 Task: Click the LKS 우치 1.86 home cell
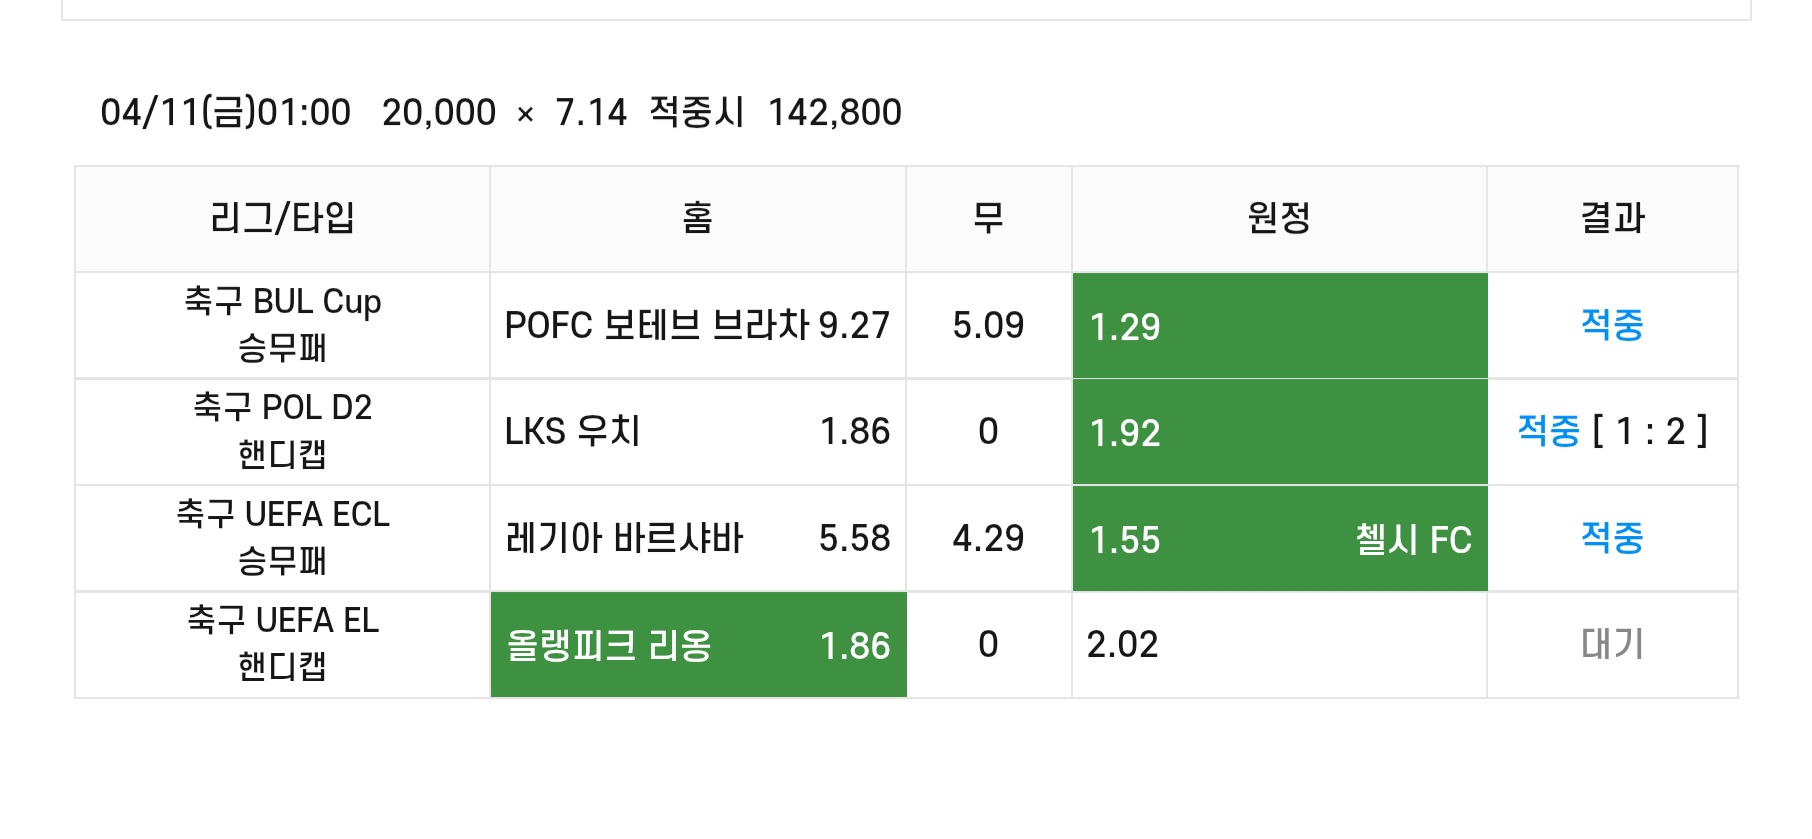[x=698, y=432]
